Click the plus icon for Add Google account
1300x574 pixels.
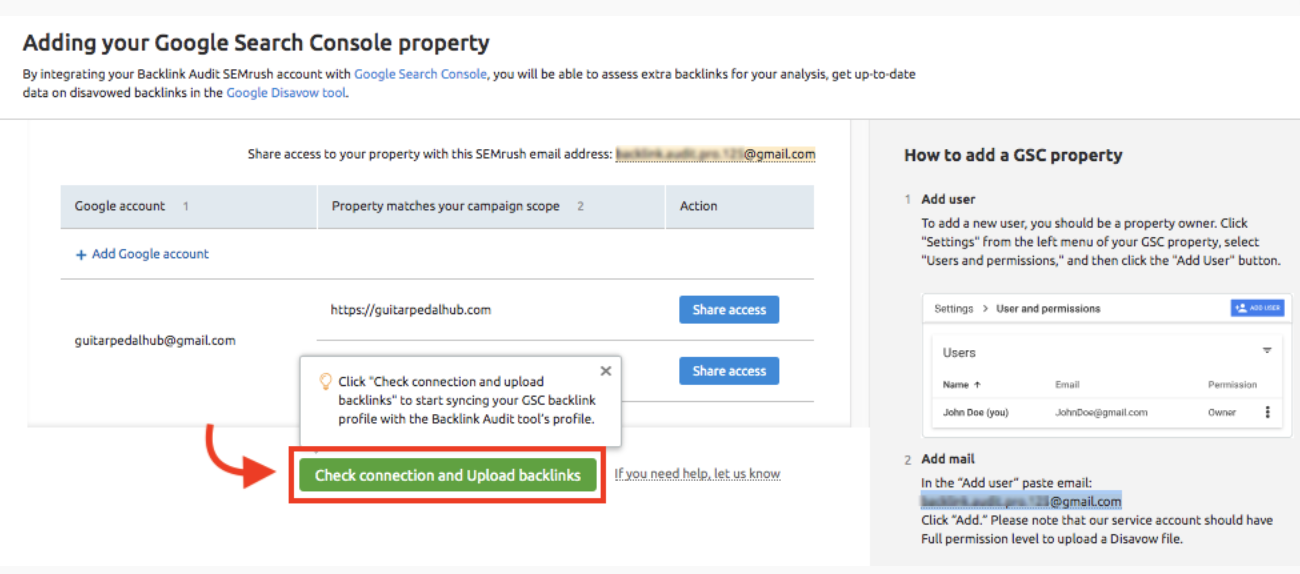81,255
